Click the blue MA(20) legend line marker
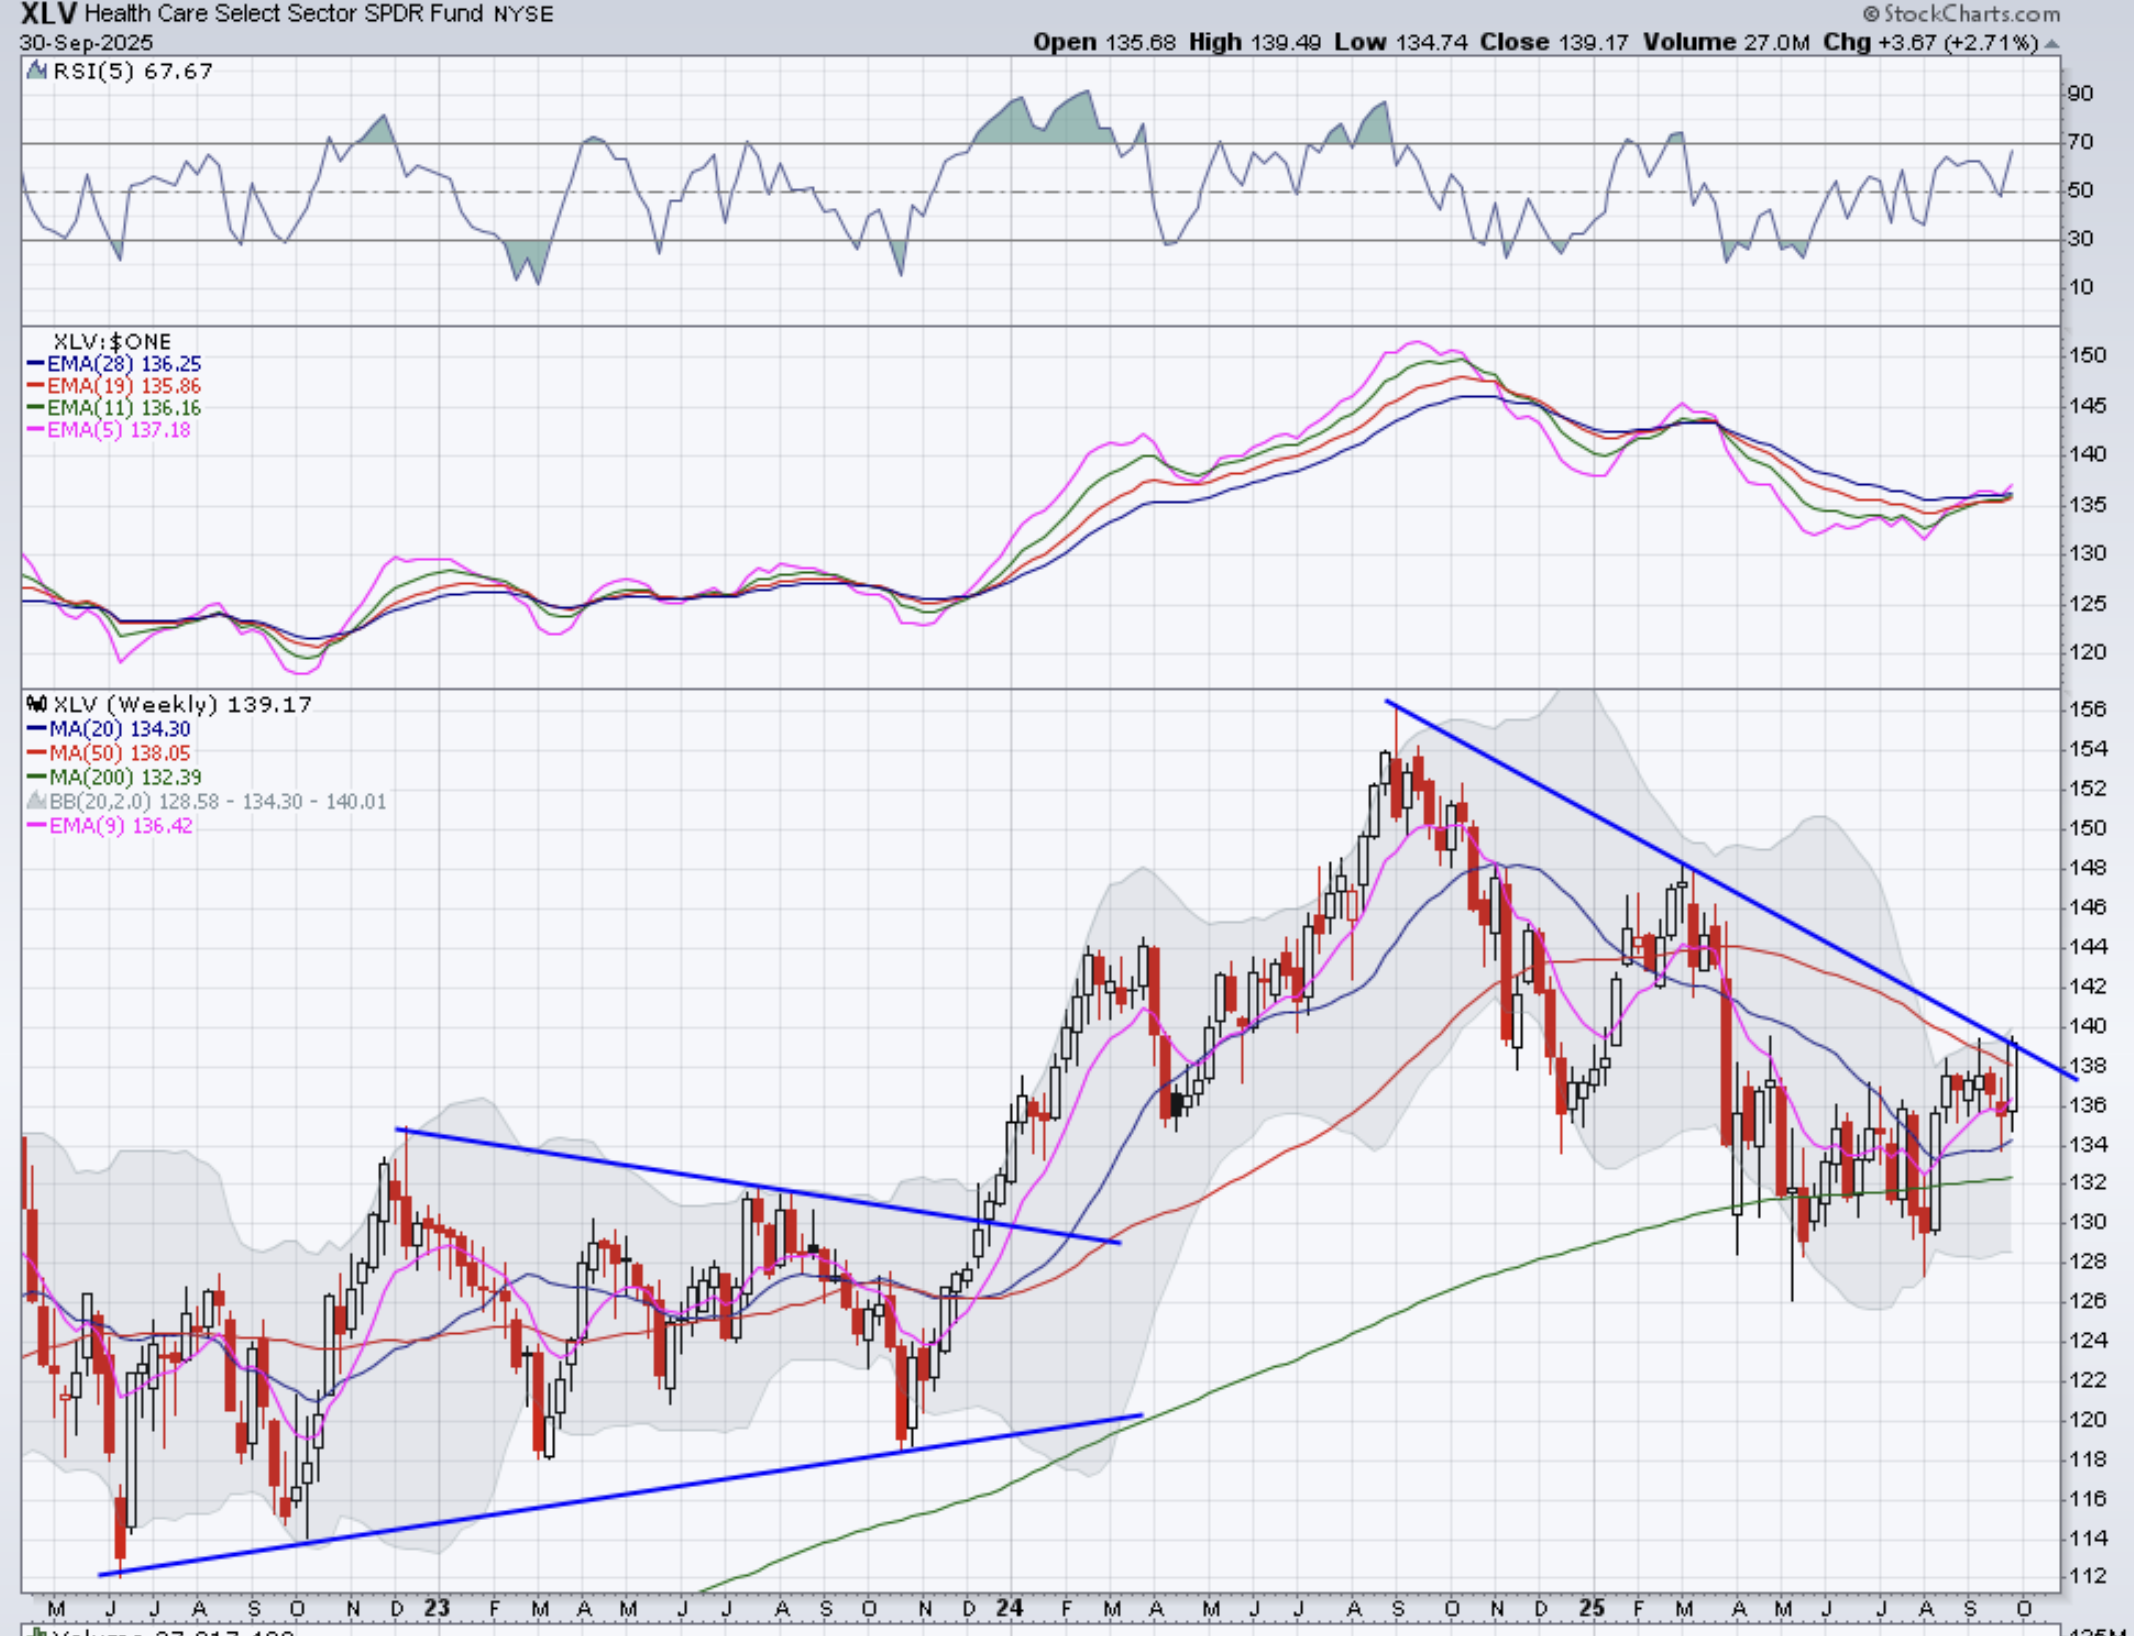Screen dimensions: 2134x1636 coord(36,729)
